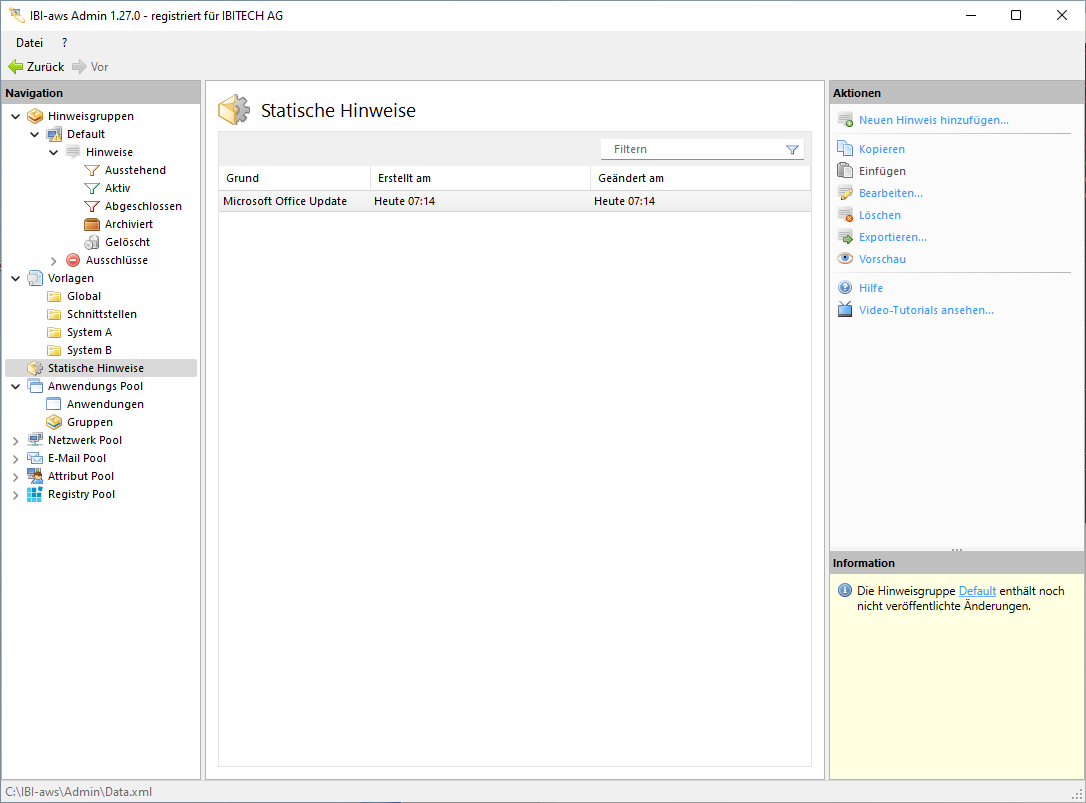This screenshot has width=1086, height=803.
Task: Click the Vorschau eye icon
Action: pyautogui.click(x=845, y=259)
